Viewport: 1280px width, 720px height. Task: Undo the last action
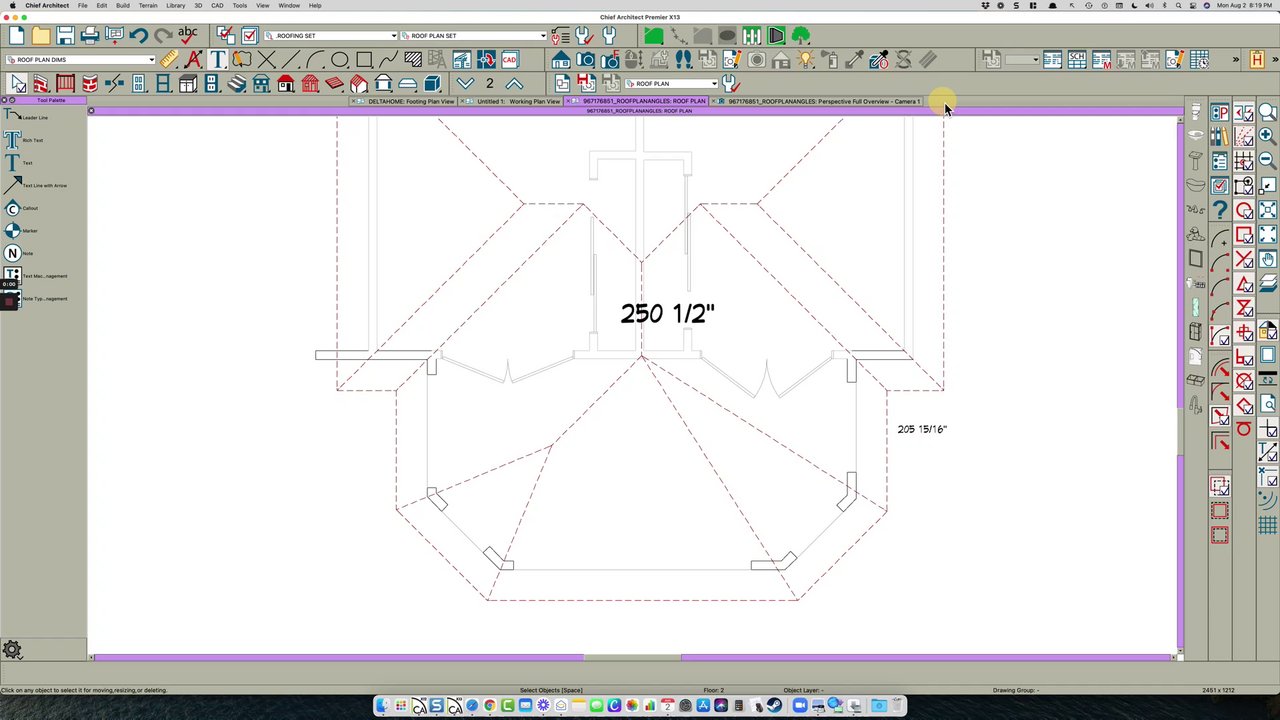pyautogui.click(x=138, y=36)
